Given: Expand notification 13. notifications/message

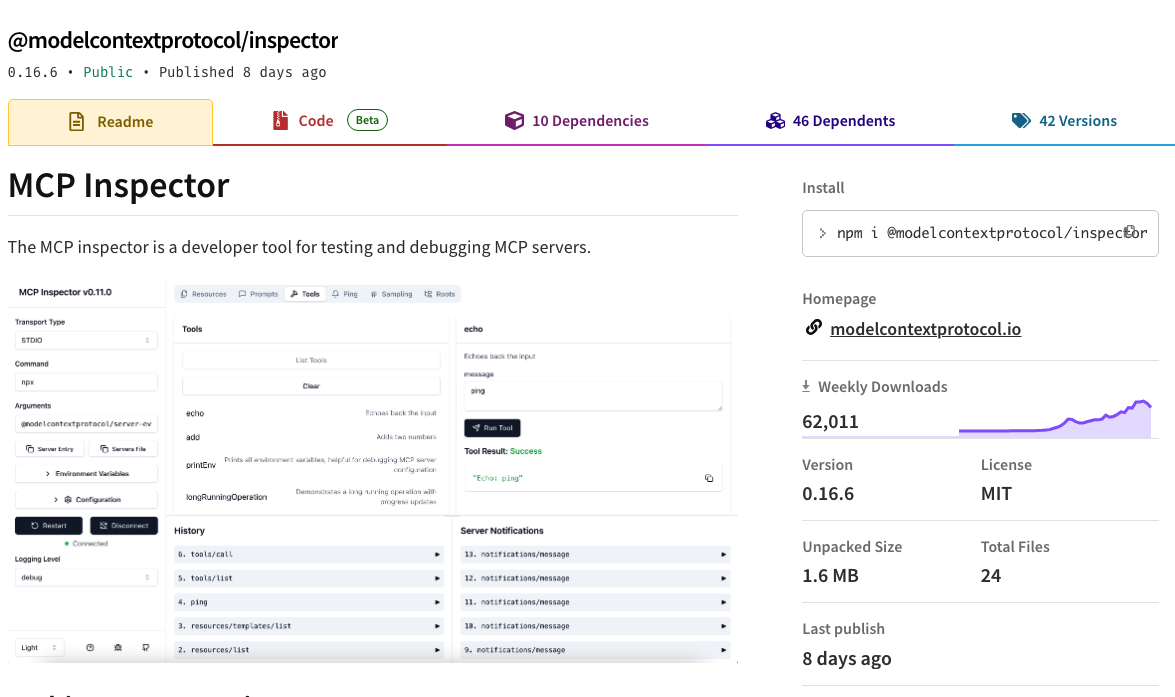Looking at the screenshot, I should pos(595,555).
